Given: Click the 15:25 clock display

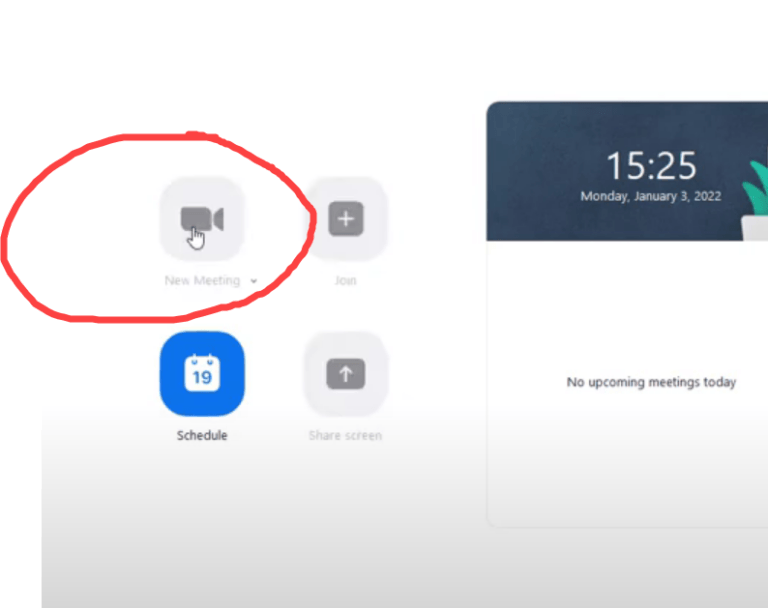Looking at the screenshot, I should point(651,165).
